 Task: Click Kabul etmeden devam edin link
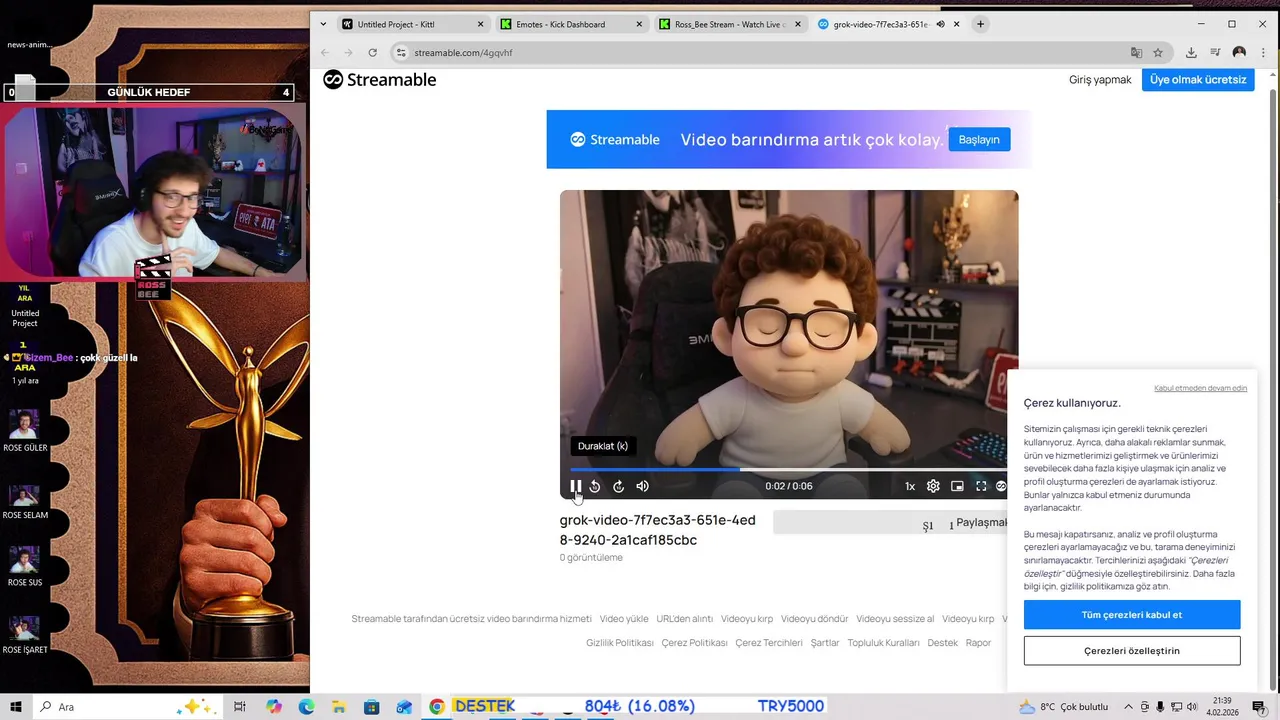[x=1200, y=388]
